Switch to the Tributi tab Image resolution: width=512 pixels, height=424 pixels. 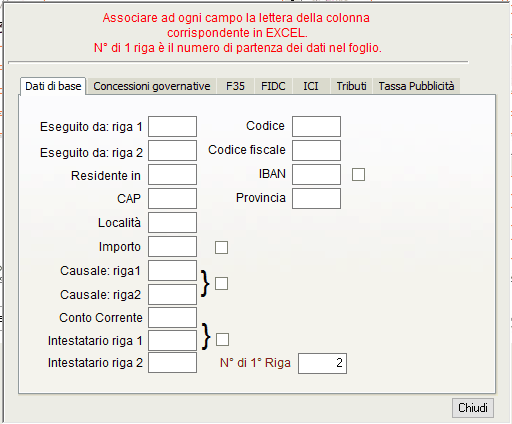click(x=351, y=86)
